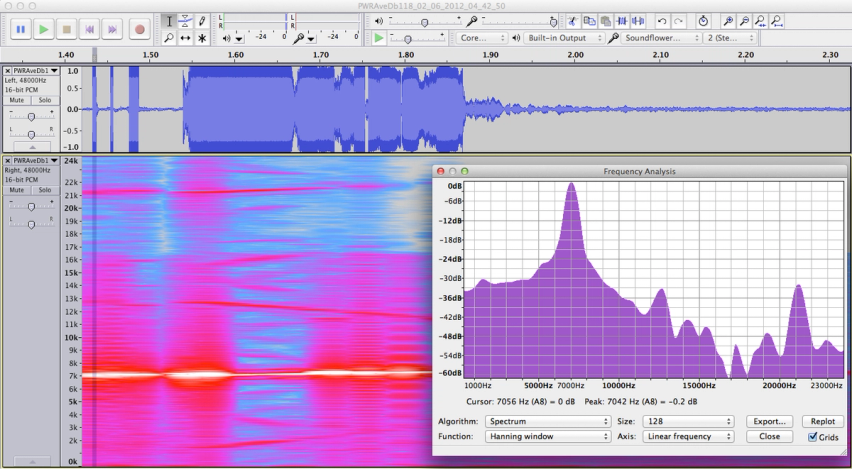852x469 pixels.
Task: Open the Soundflower input device dropdown
Action: (x=661, y=38)
